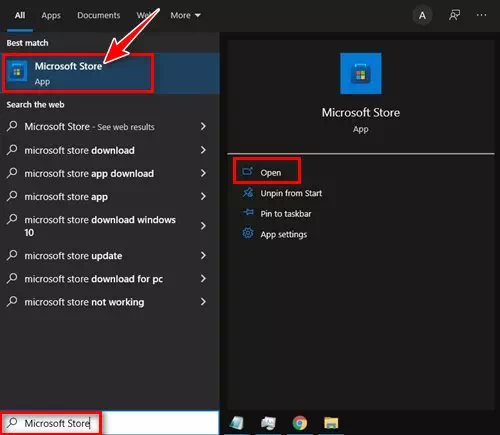Select 'microsoft store app download' suggestion
Screen dimensions: 500x435
point(89,174)
